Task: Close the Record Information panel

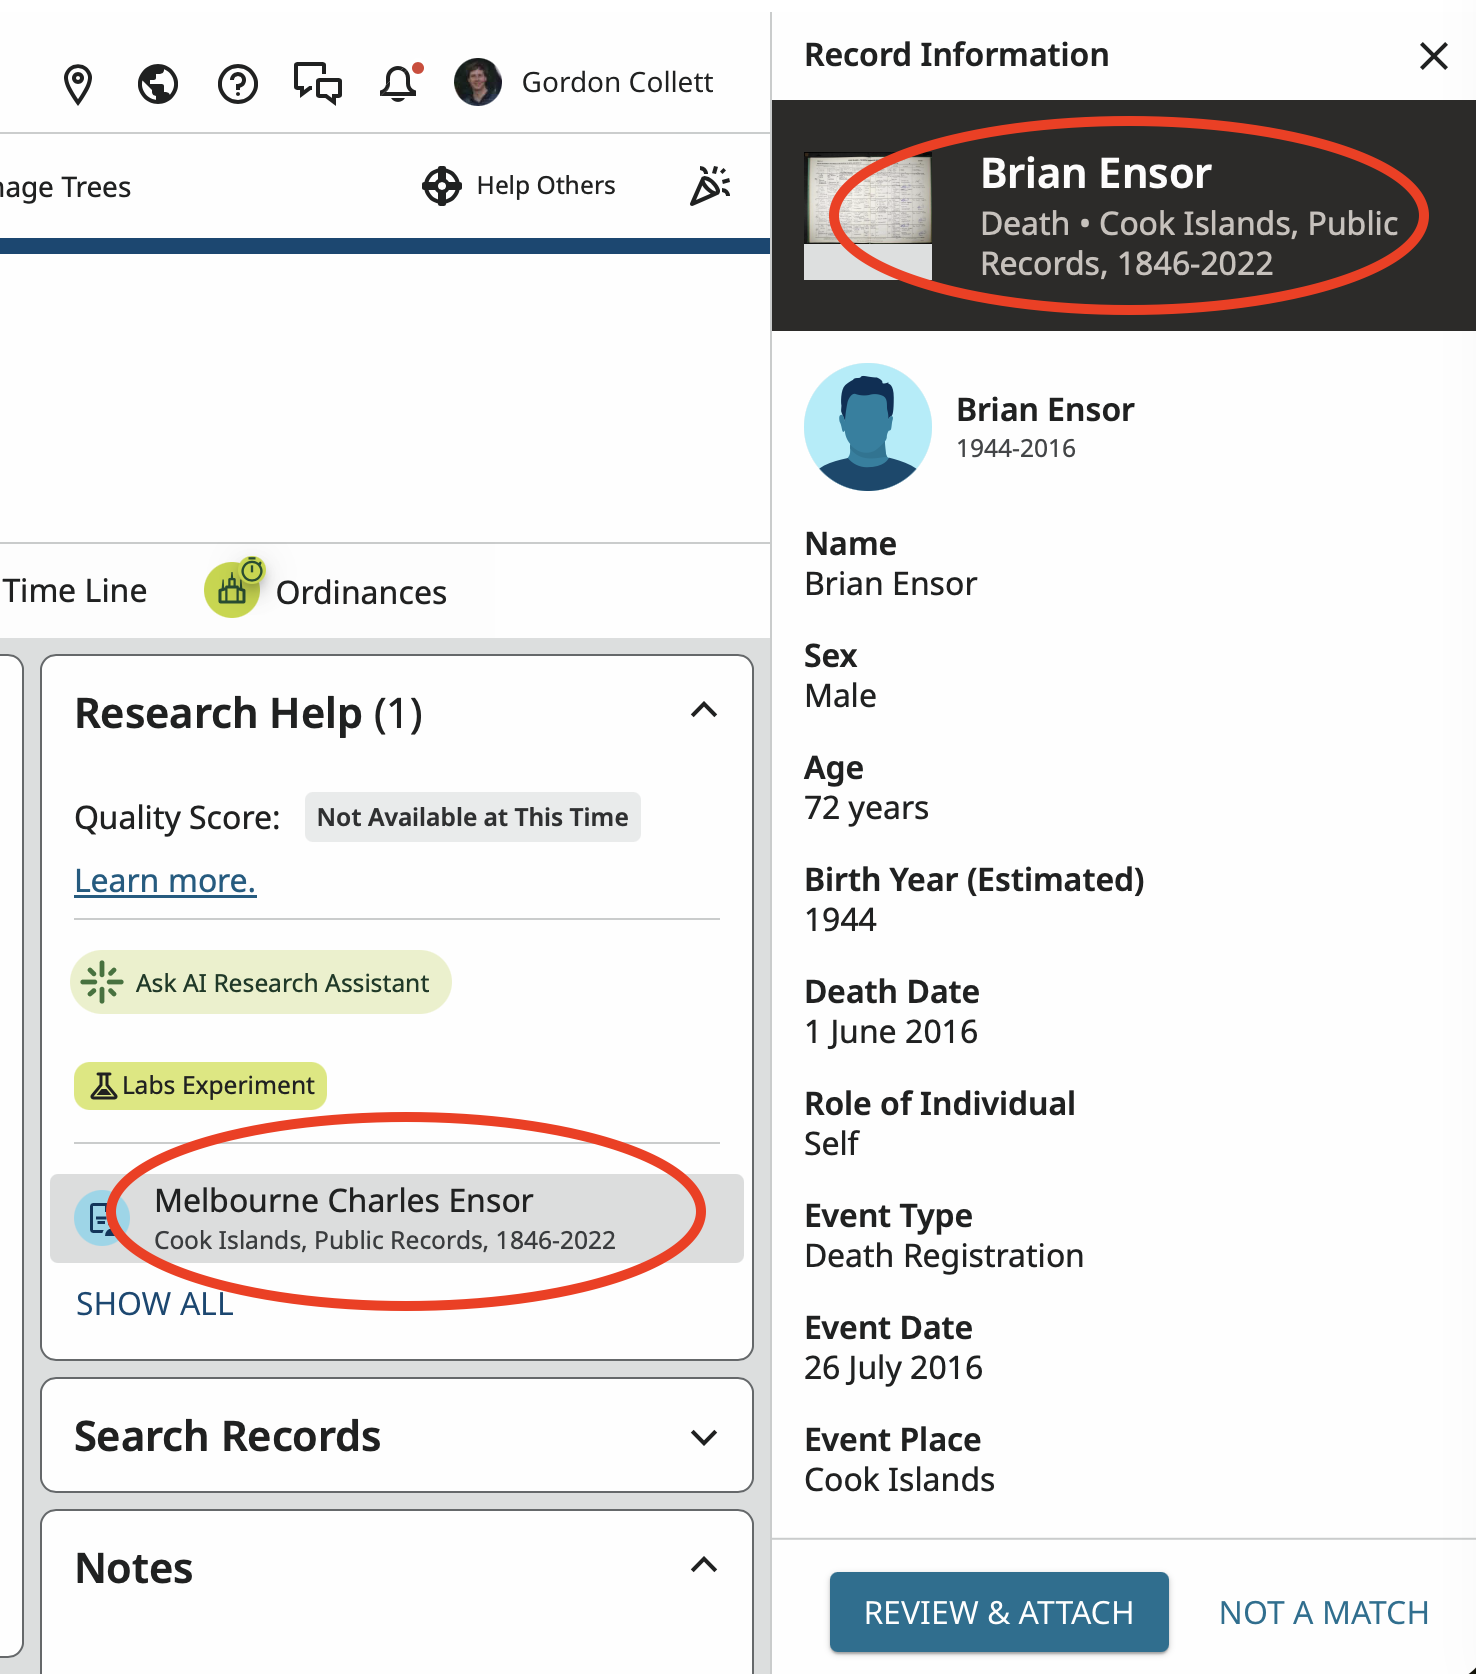Action: tap(1434, 56)
